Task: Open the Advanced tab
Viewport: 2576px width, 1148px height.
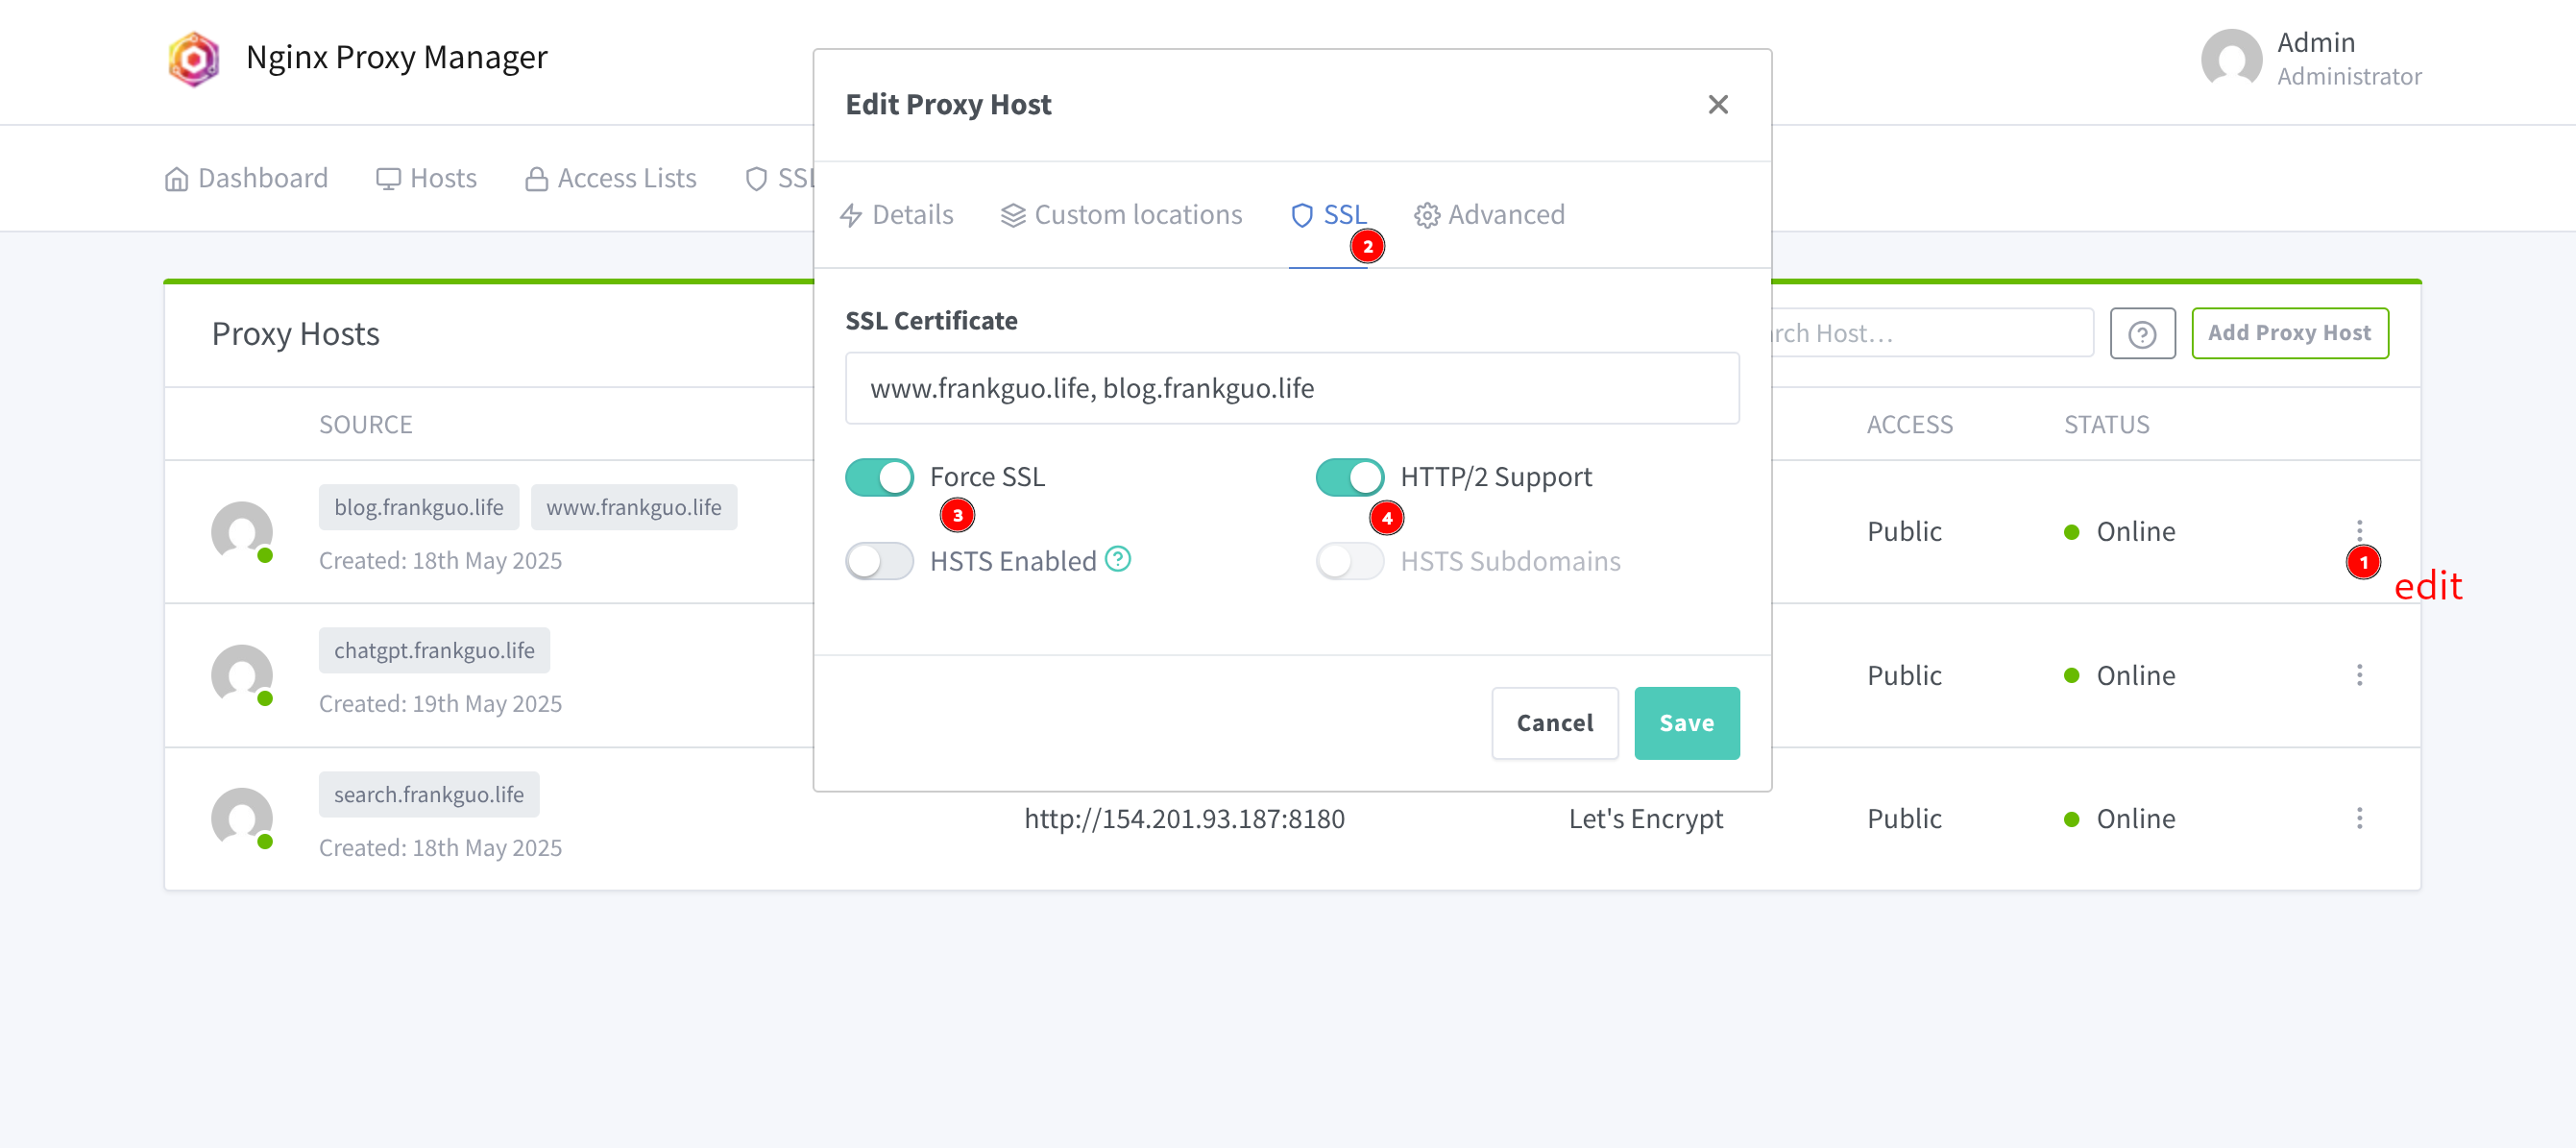Action: [x=1489, y=215]
